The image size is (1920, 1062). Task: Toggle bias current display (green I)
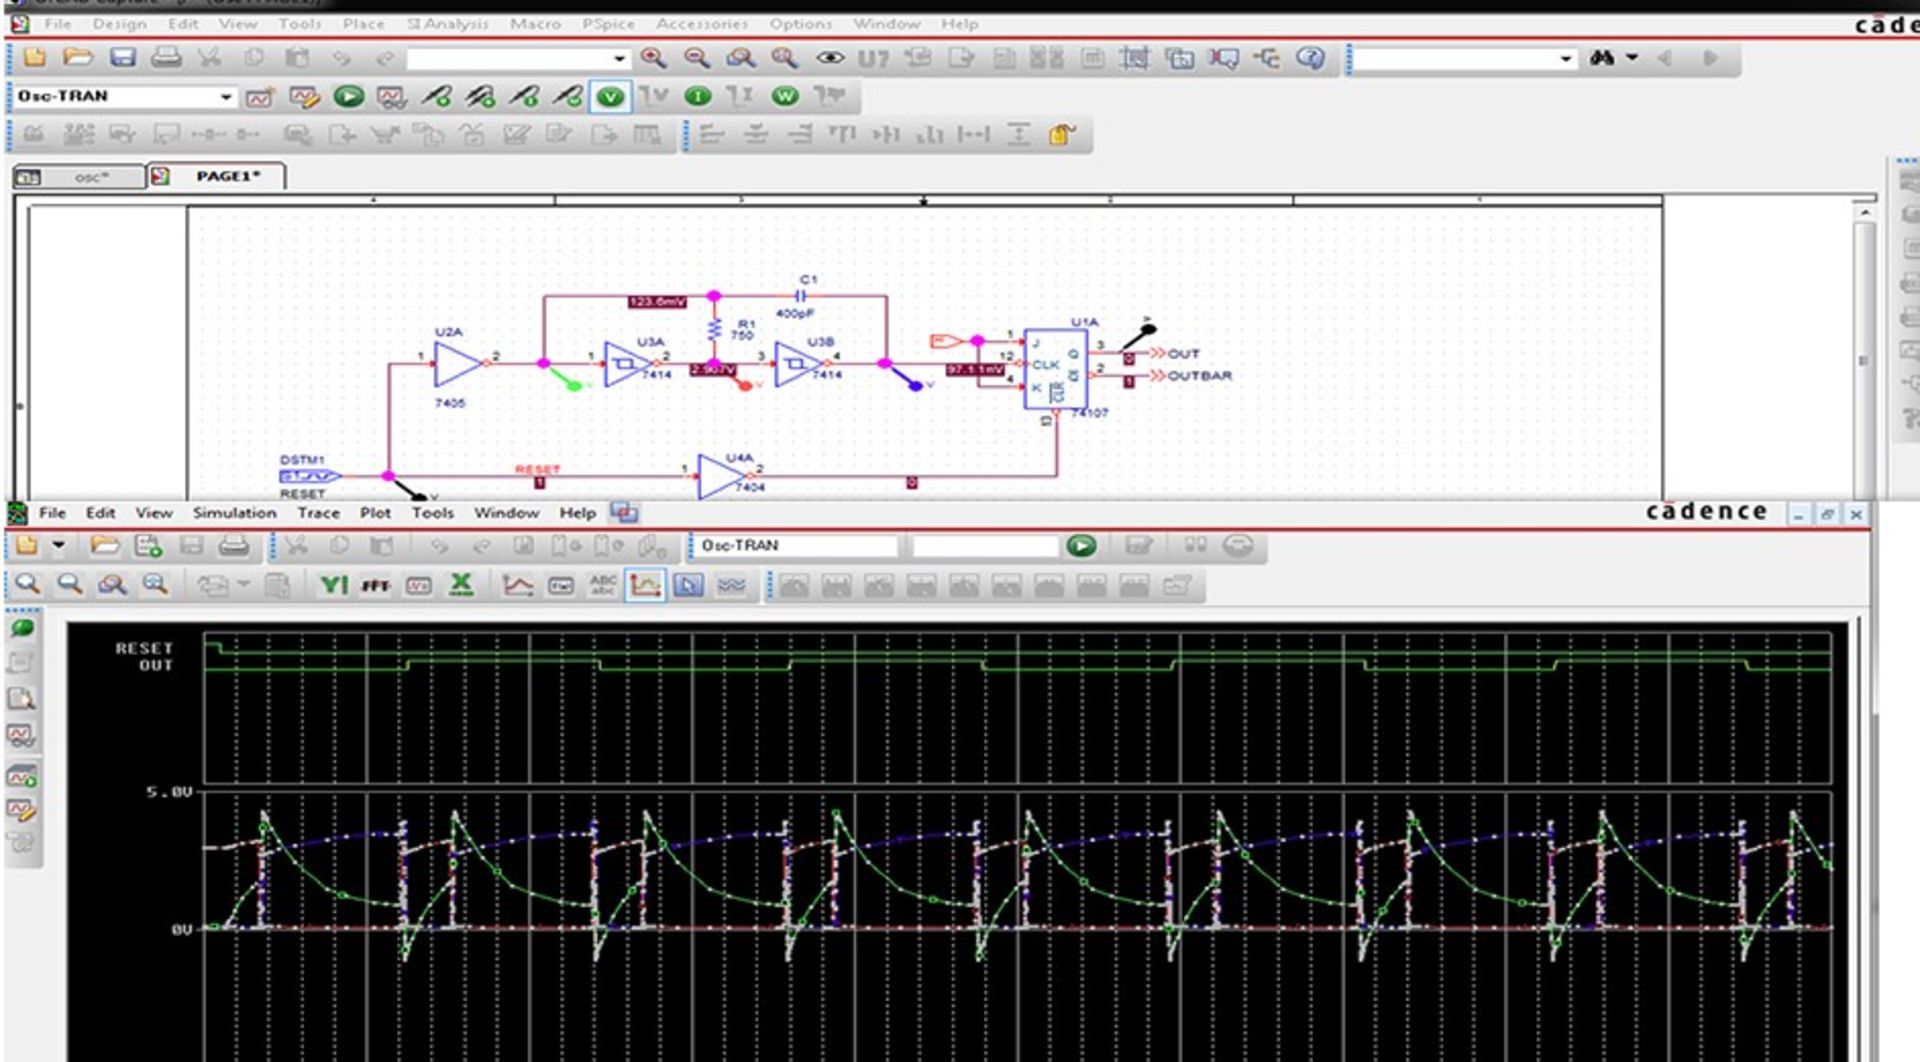[x=698, y=96]
